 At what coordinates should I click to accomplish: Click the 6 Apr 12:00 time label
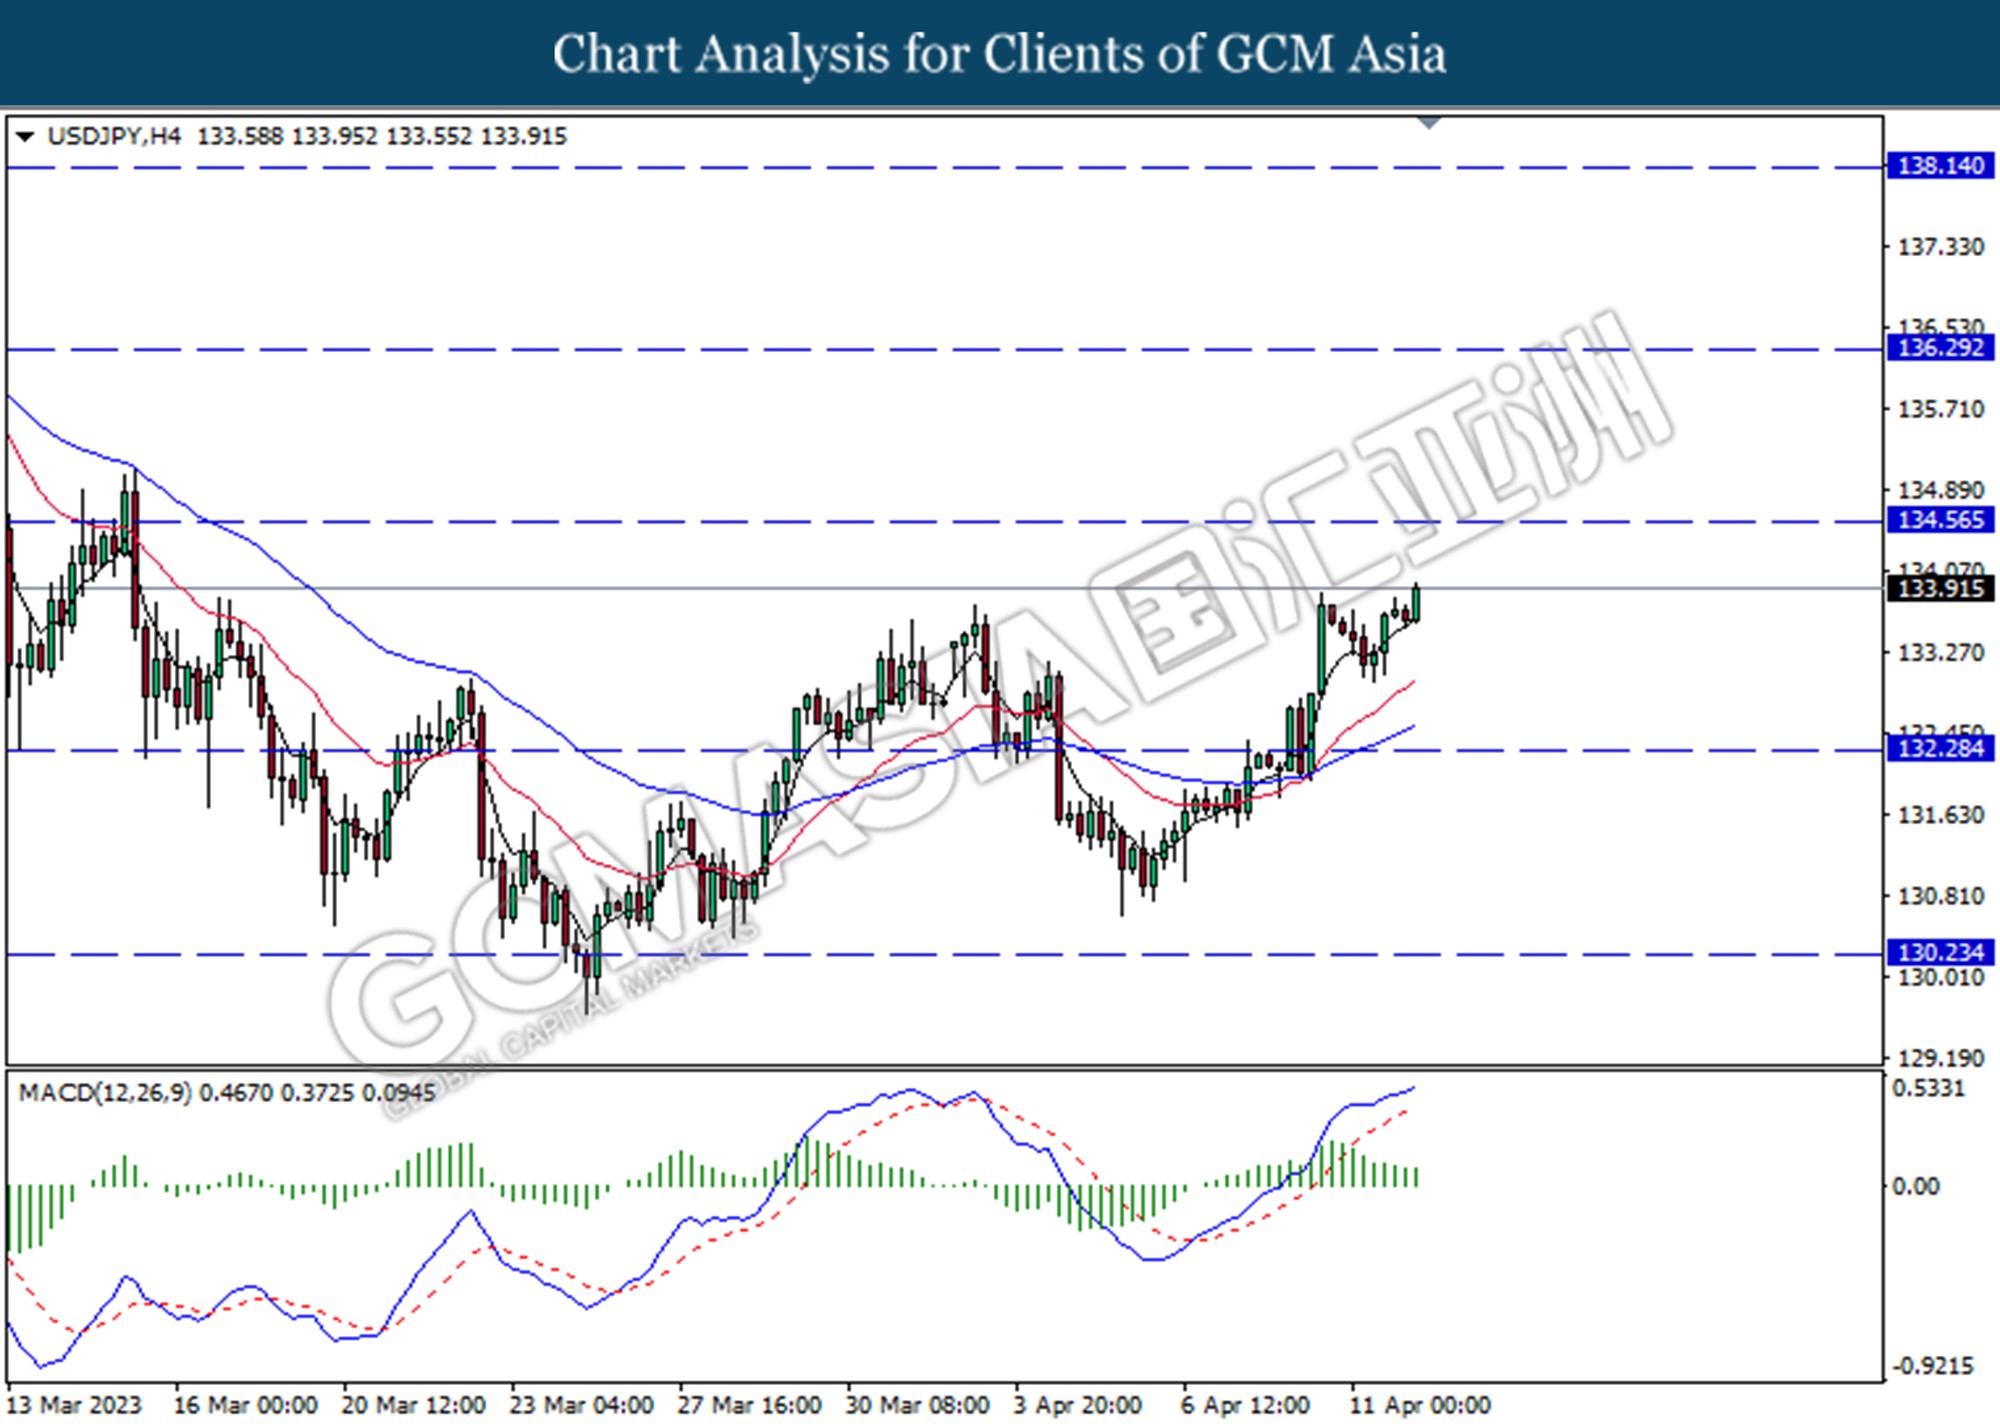1245,1405
